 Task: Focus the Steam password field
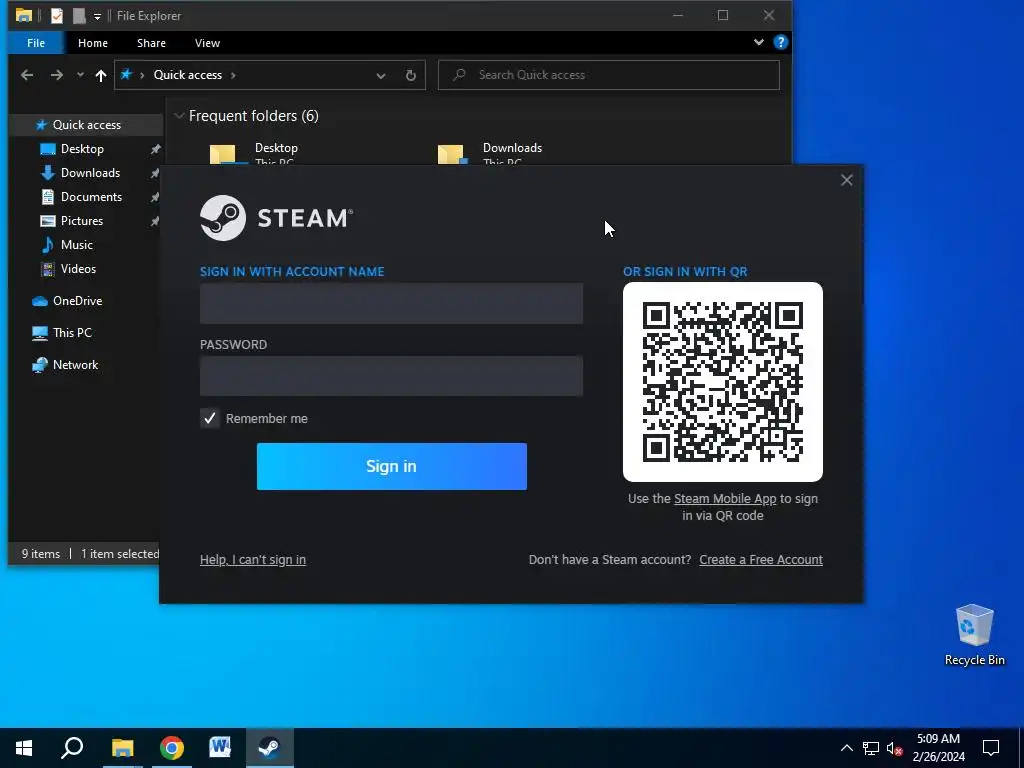point(391,376)
